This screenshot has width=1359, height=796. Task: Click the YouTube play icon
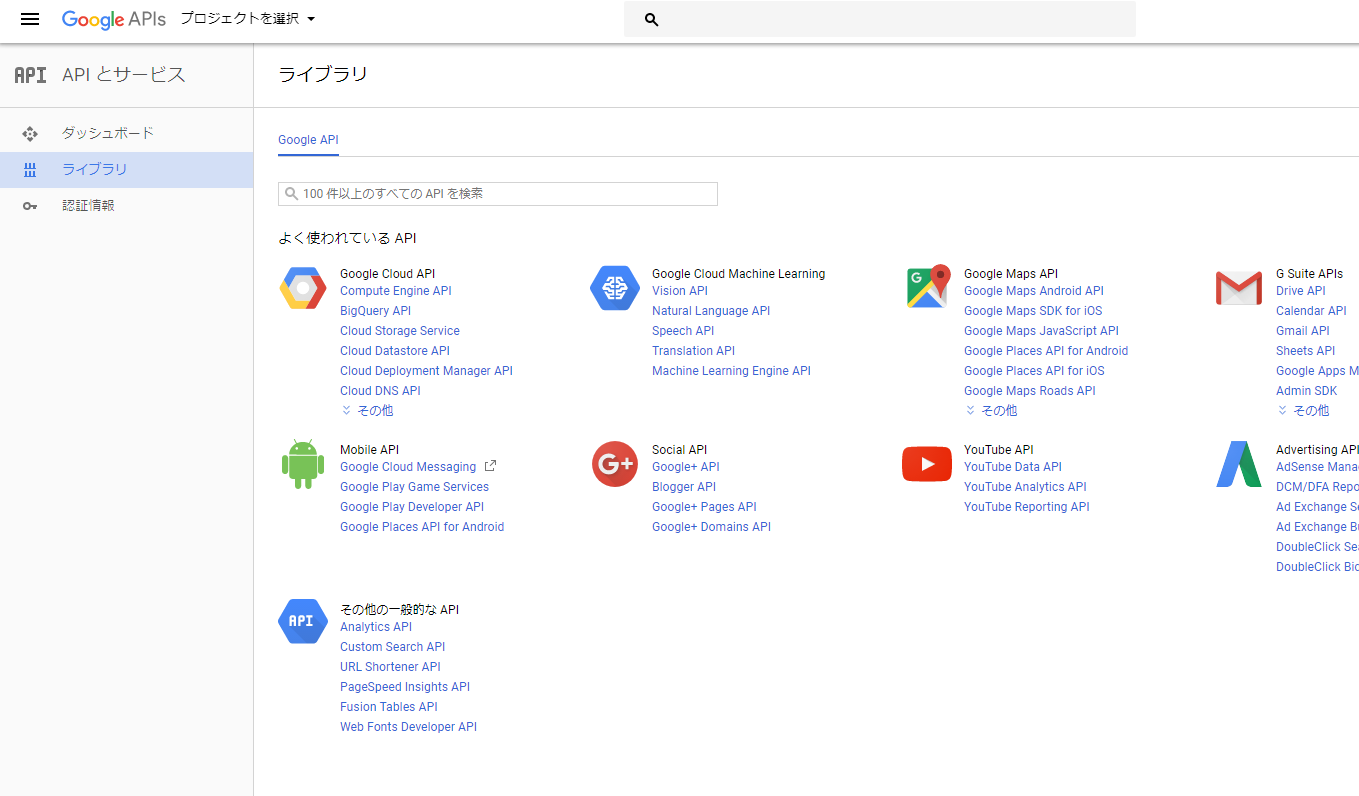927,464
